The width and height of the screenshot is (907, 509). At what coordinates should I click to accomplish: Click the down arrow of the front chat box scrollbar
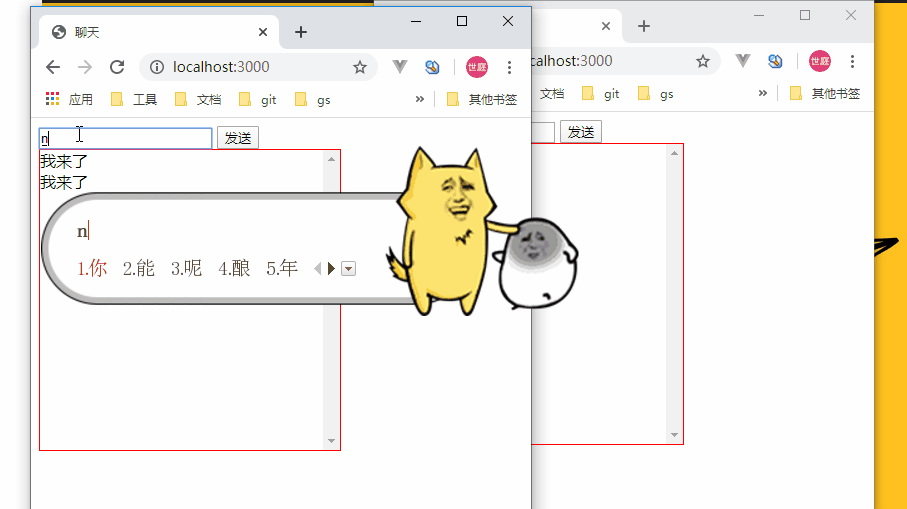(x=331, y=441)
